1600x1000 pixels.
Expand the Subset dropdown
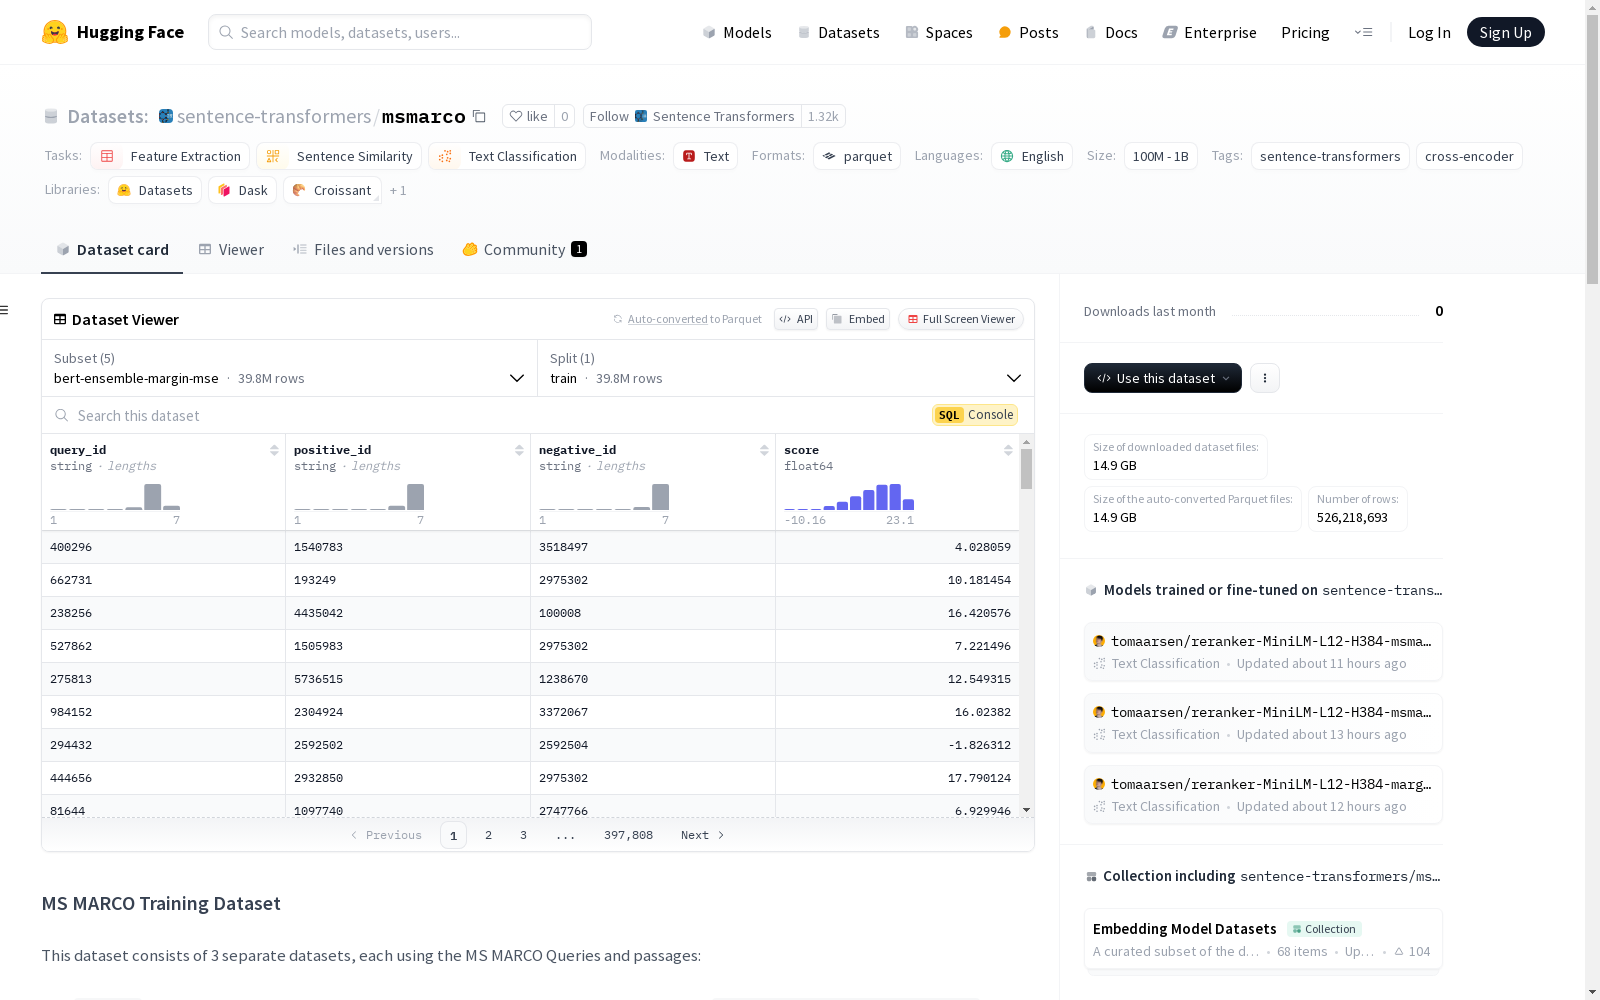click(289, 368)
